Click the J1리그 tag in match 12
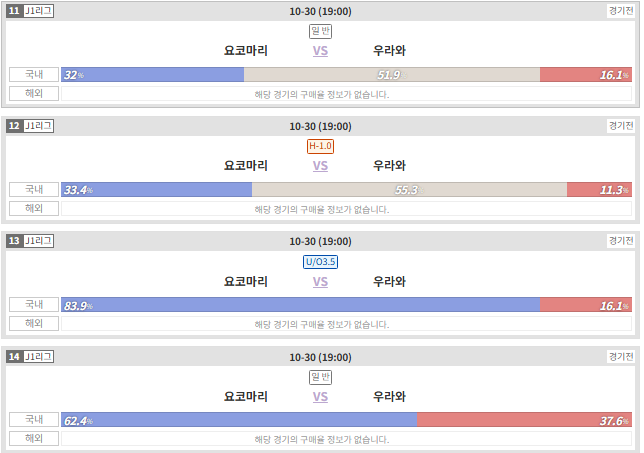 point(39,126)
